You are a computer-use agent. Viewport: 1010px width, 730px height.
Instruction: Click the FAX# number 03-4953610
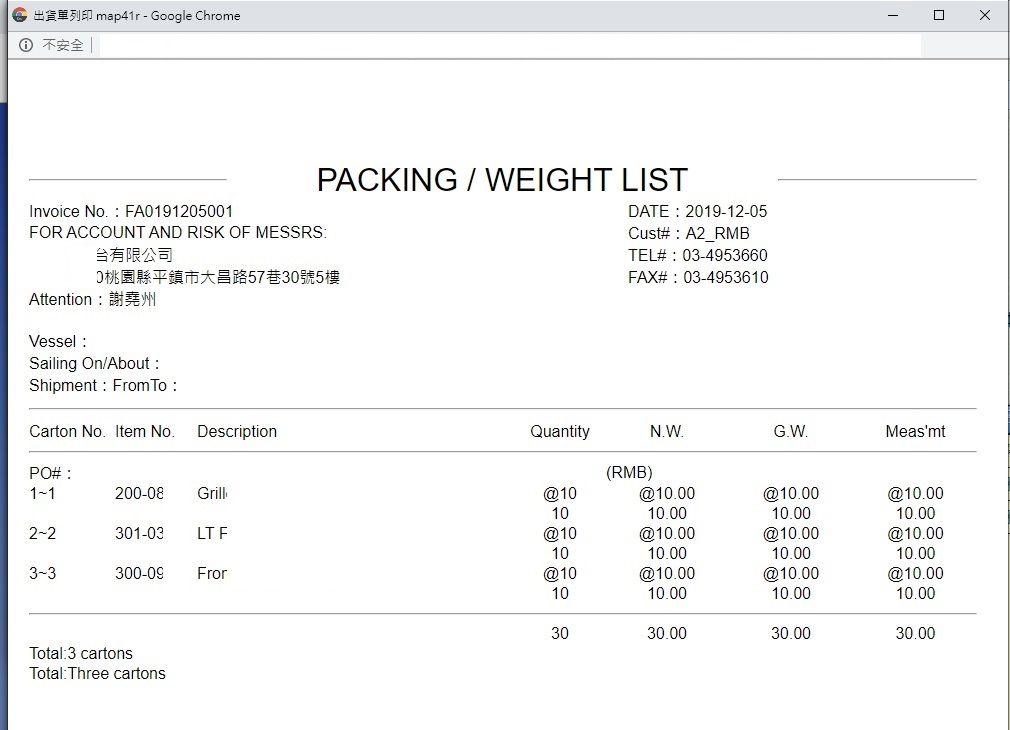(726, 277)
